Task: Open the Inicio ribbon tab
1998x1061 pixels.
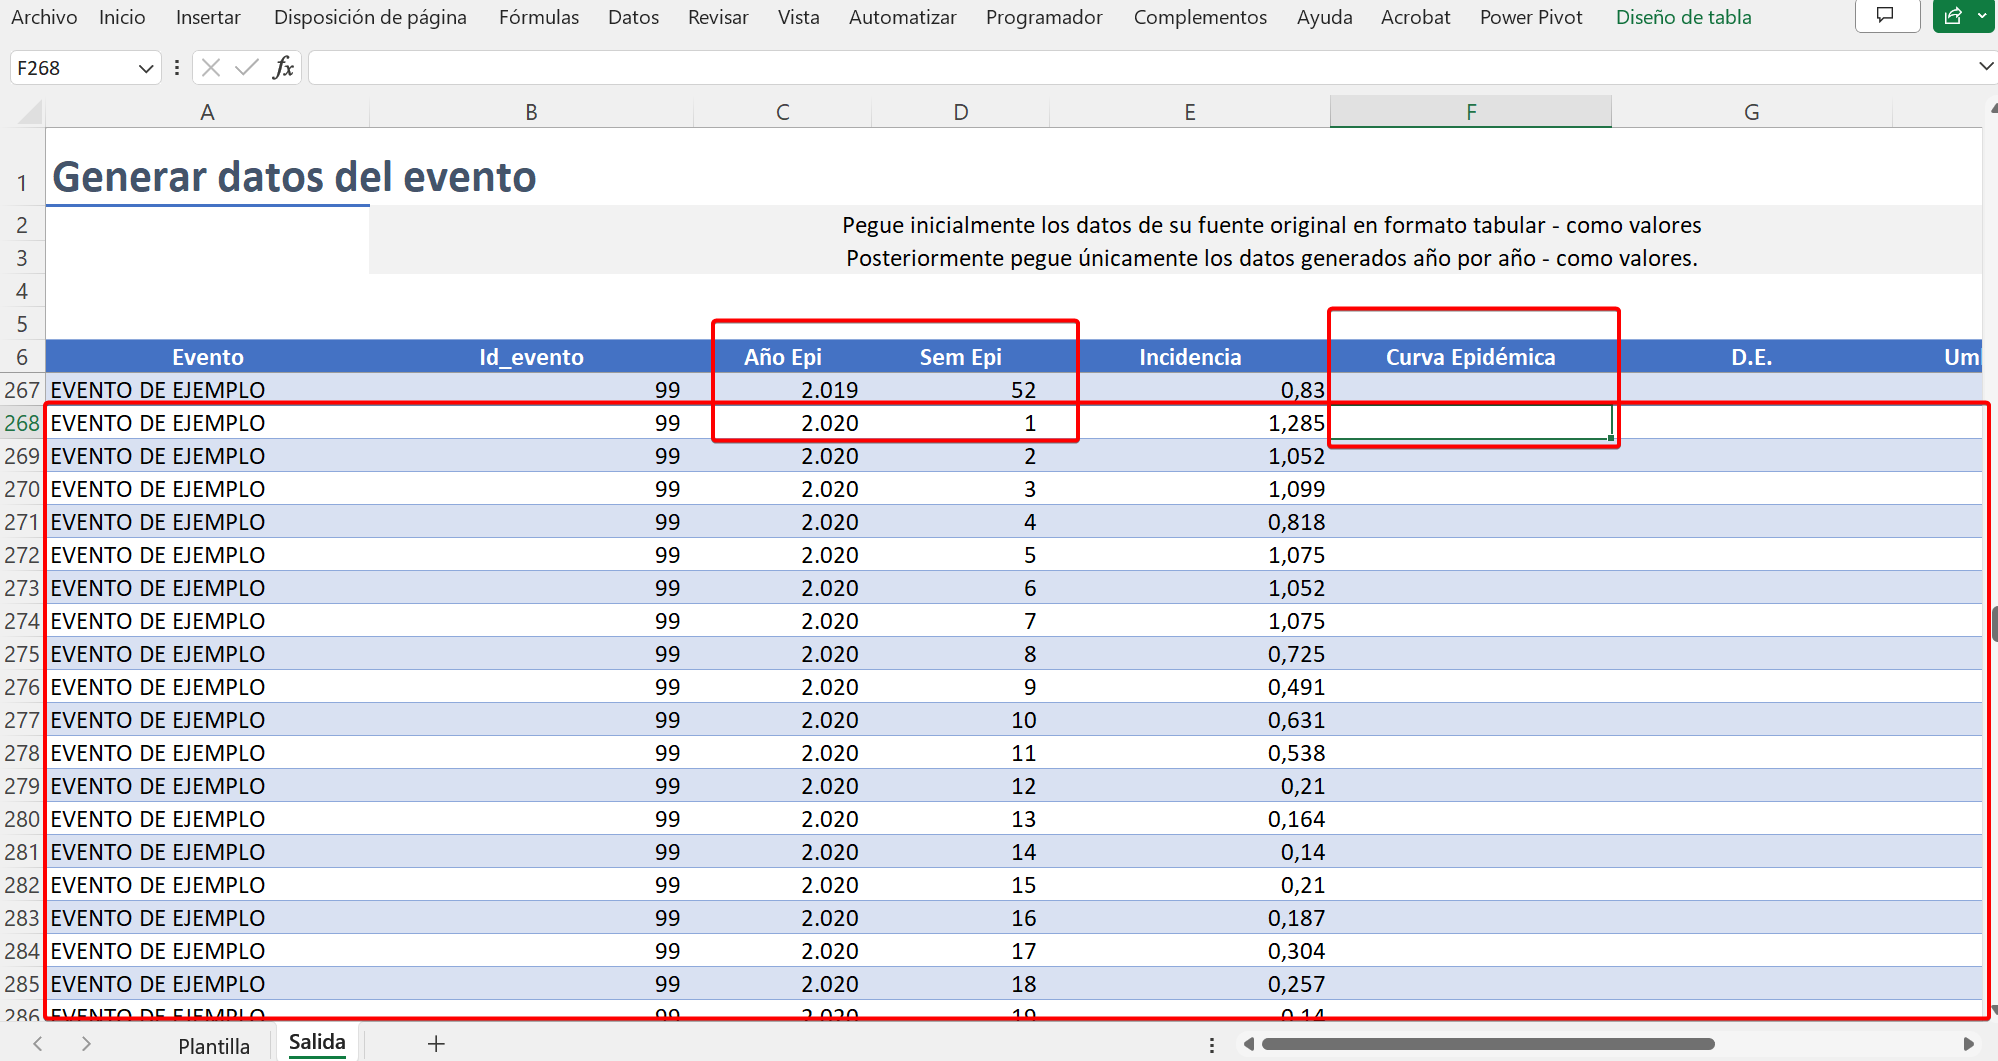Action: (x=122, y=17)
